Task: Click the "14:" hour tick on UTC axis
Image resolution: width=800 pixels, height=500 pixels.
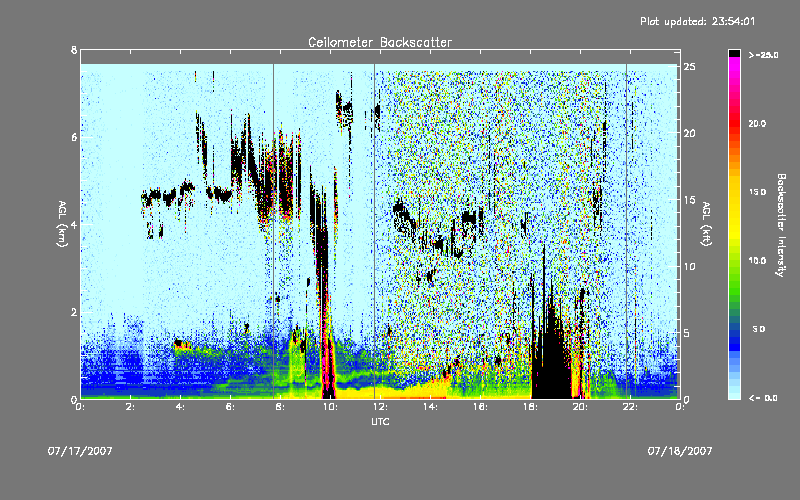Action: point(431,407)
